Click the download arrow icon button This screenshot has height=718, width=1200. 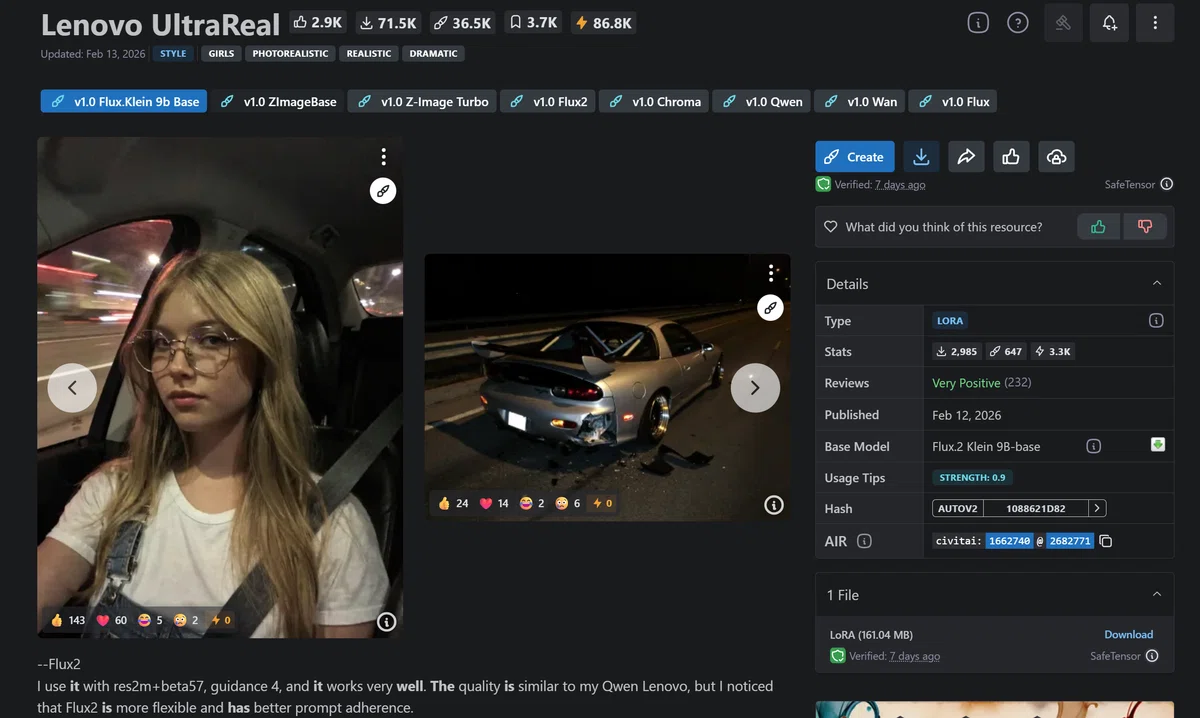921,157
